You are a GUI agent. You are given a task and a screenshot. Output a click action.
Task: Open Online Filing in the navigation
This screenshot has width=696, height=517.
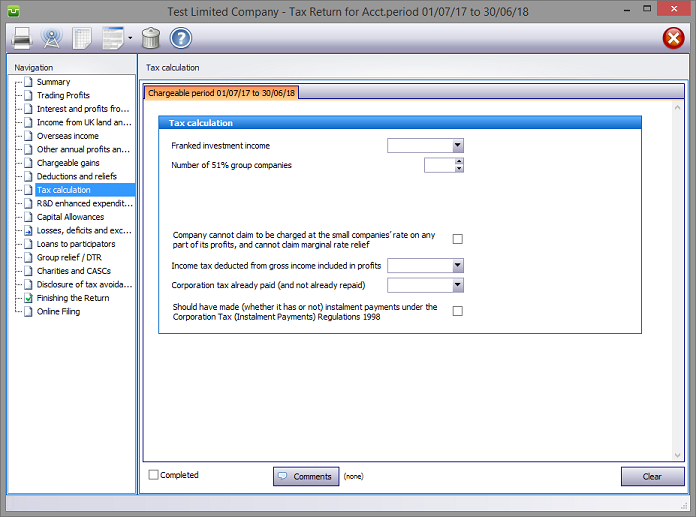pyautogui.click(x=58, y=312)
